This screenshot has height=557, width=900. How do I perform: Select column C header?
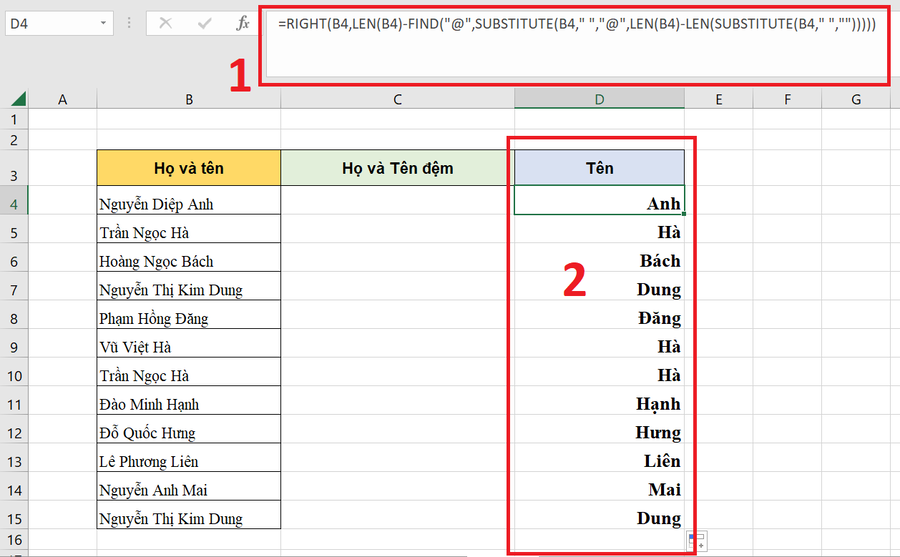point(397,99)
